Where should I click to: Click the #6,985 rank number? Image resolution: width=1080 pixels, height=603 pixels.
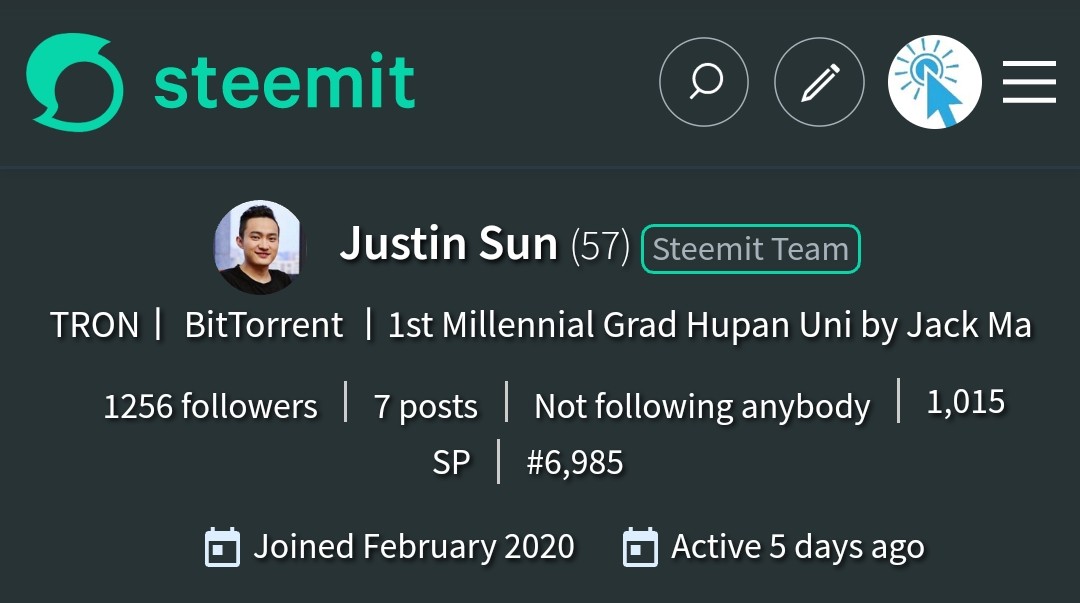(x=575, y=462)
